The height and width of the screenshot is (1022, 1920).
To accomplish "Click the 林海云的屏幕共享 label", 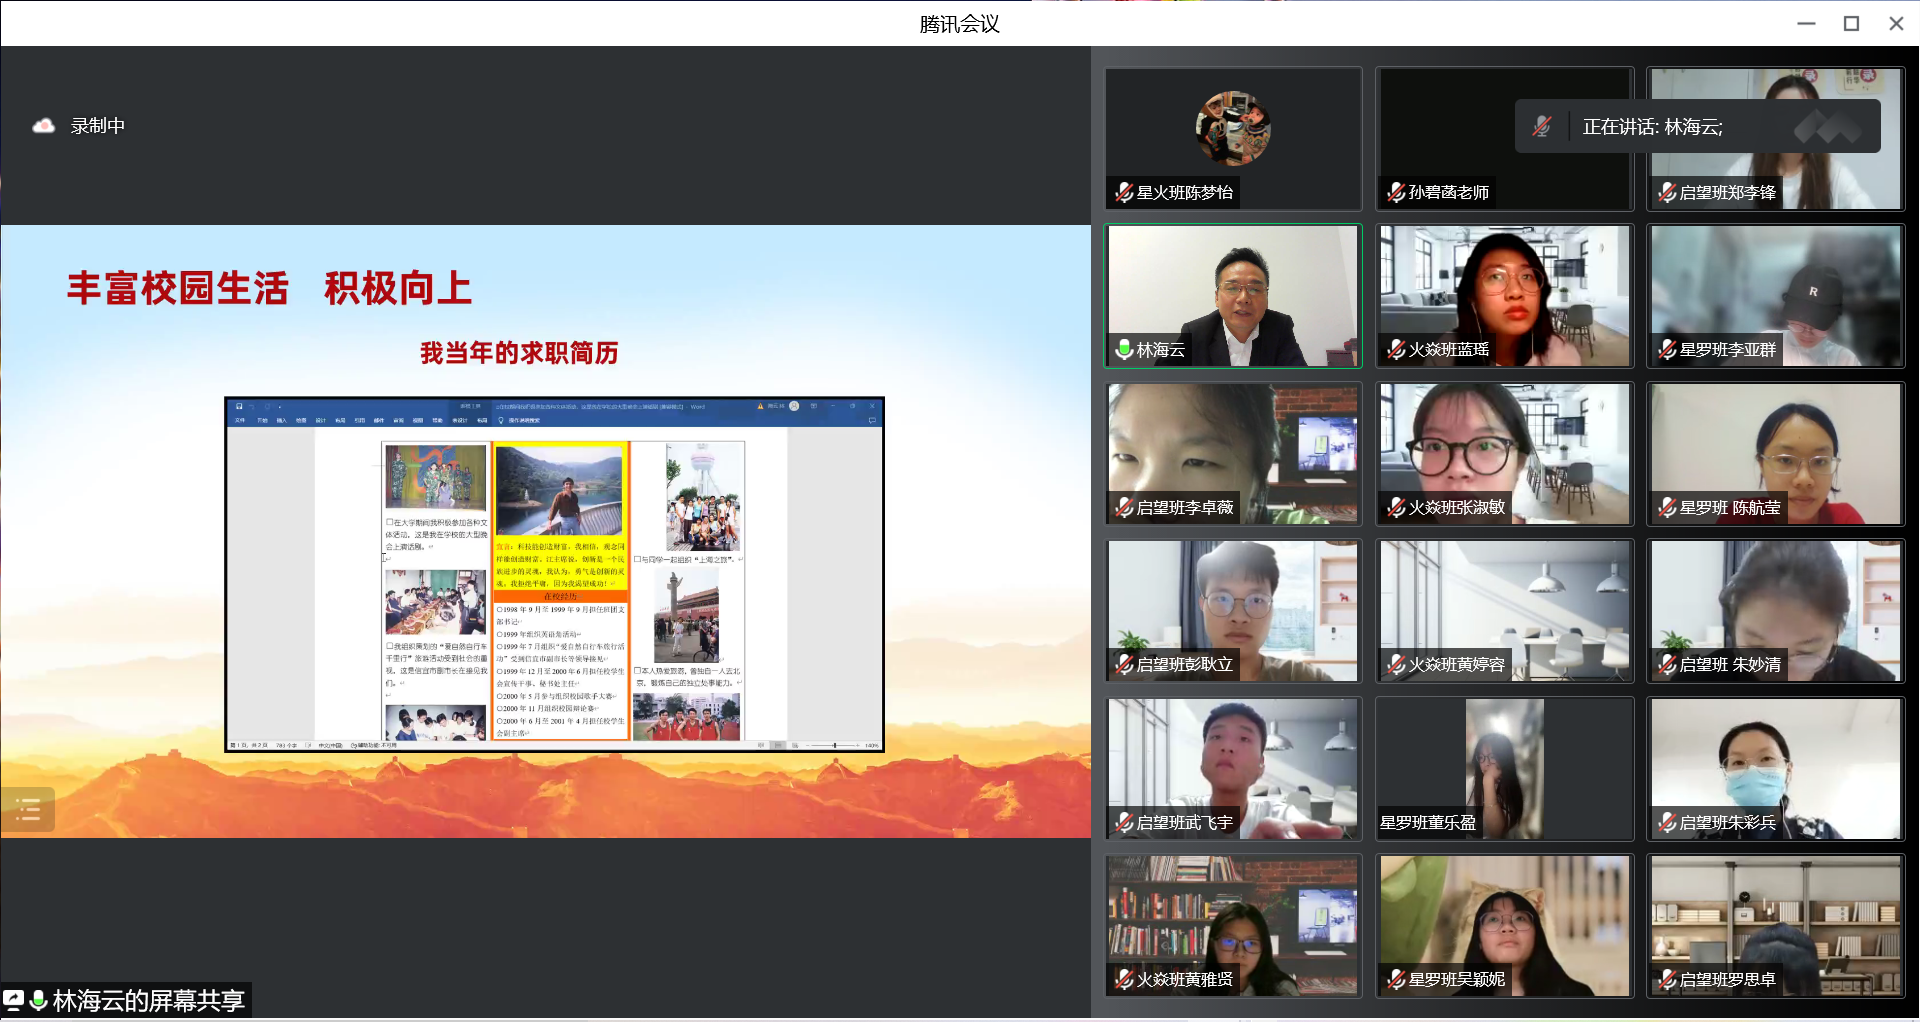I will [x=148, y=1000].
